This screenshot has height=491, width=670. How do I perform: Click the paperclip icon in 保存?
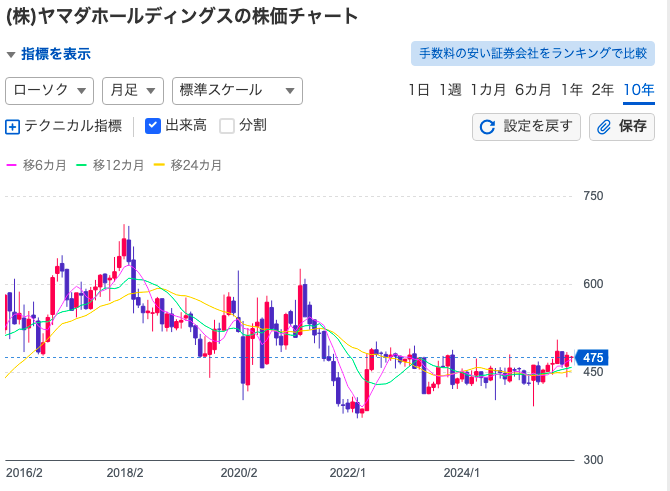click(604, 127)
